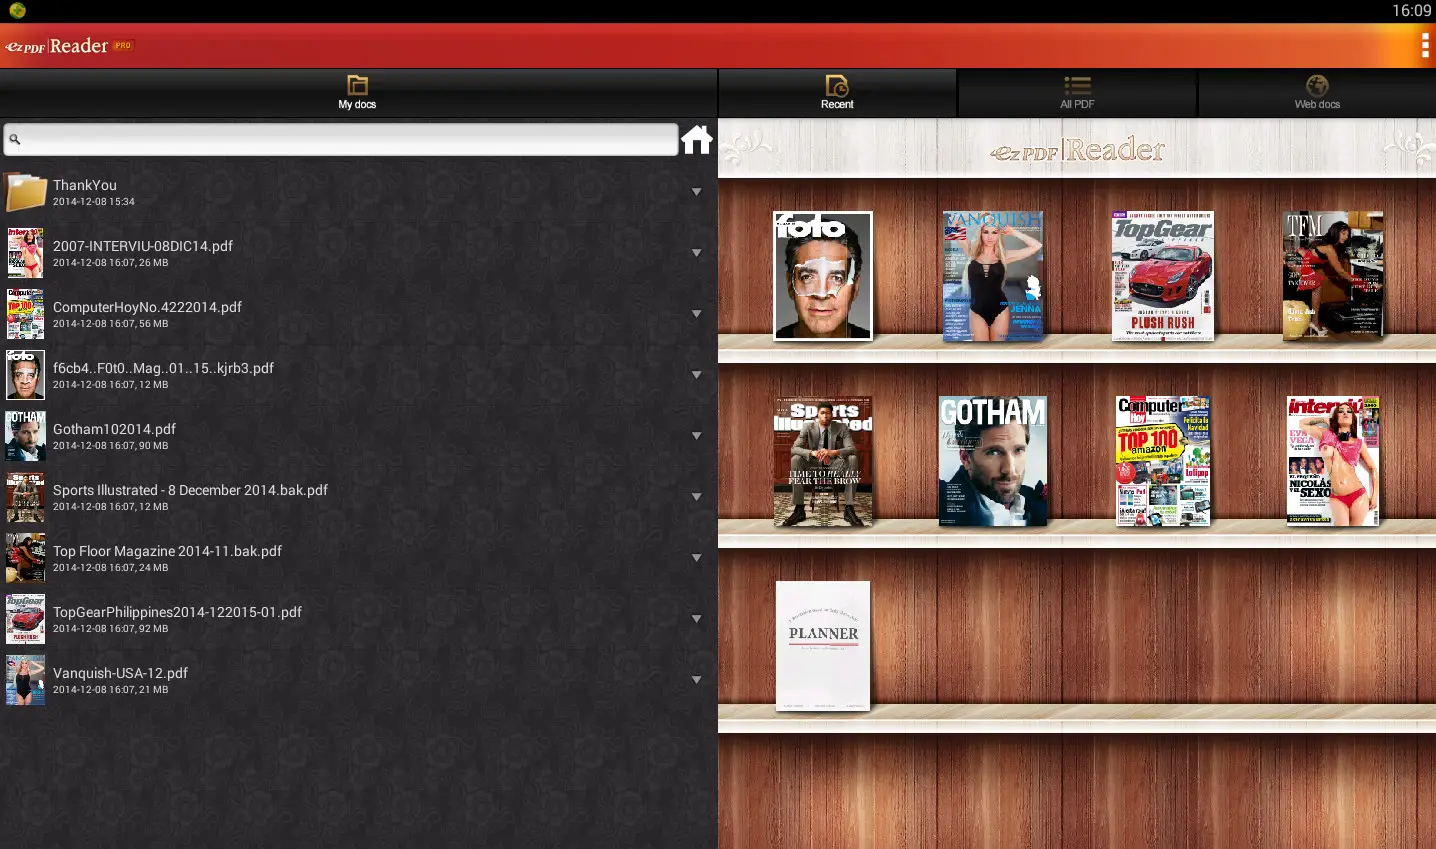Screen dimensions: 1436x849
Task: Select Vanquish-USA-12.pdf file name
Action: tap(120, 673)
